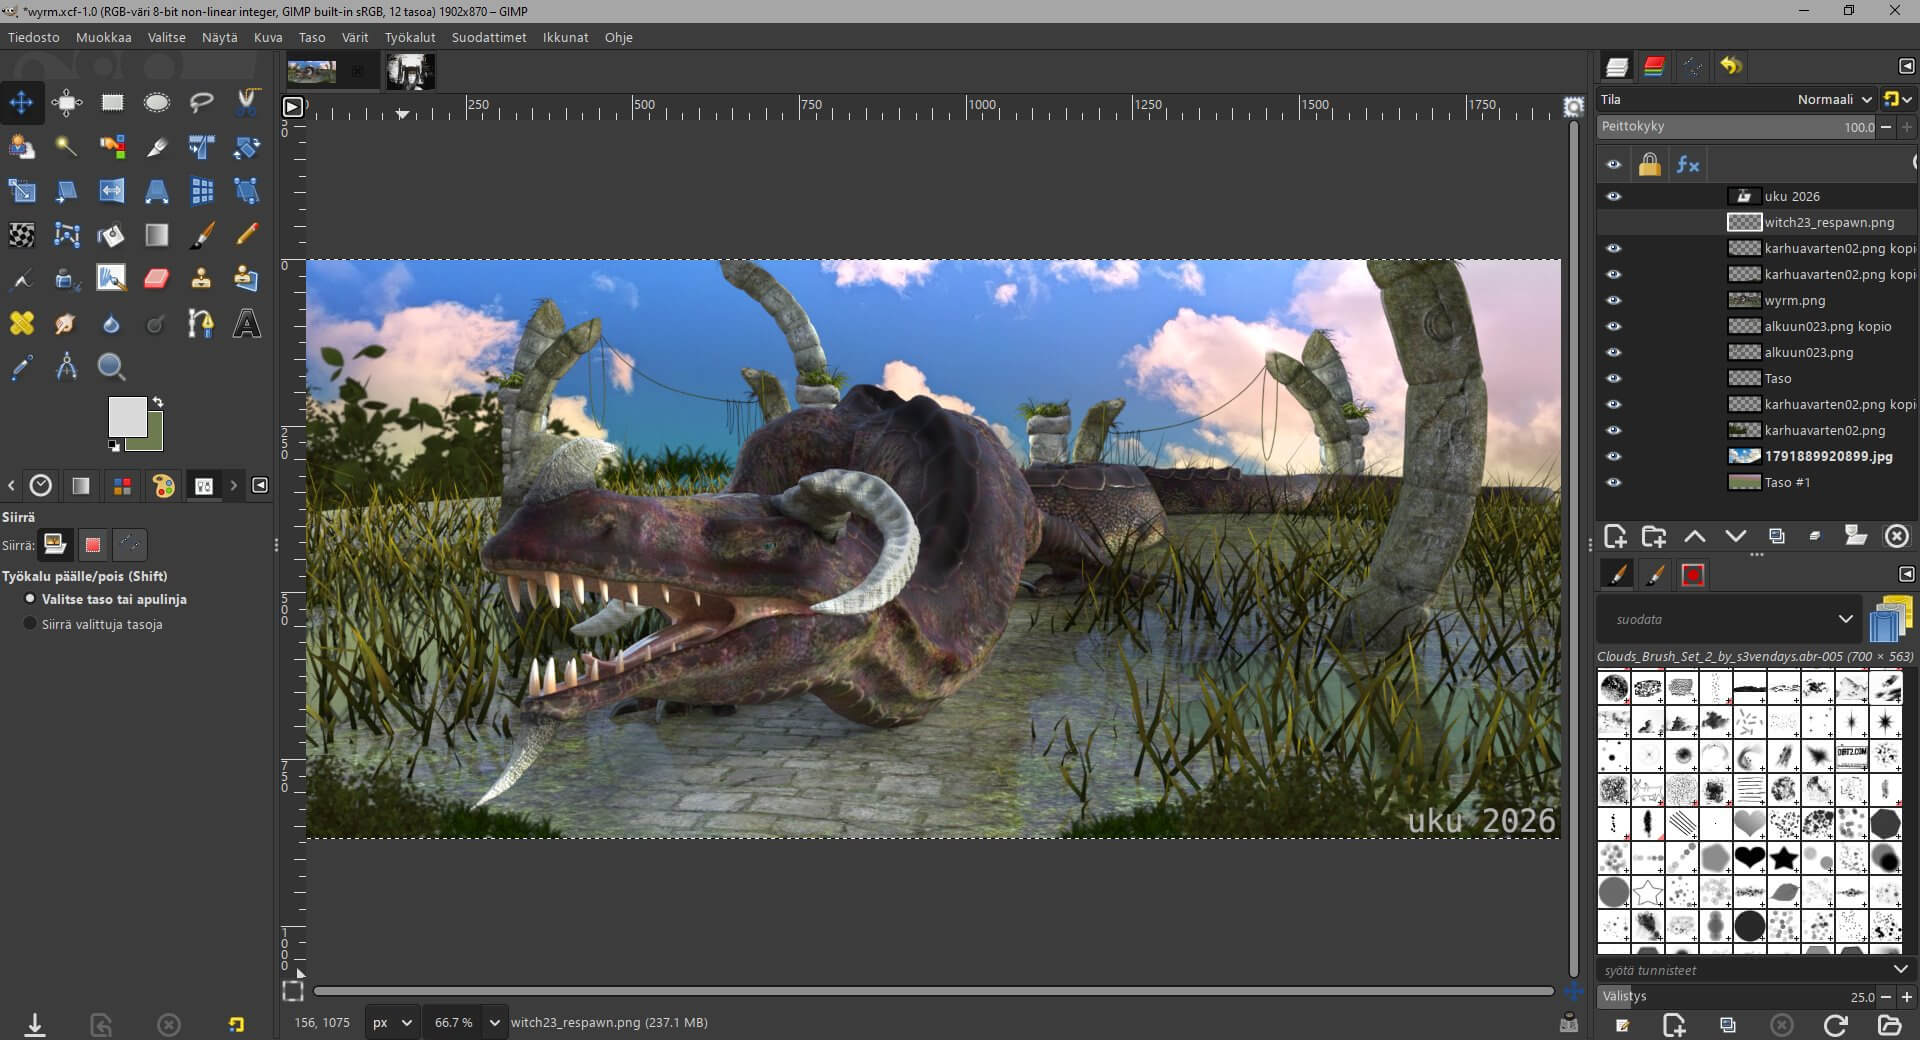Hide the alkuun023.png layer
The image size is (1920, 1040).
[x=1613, y=352]
